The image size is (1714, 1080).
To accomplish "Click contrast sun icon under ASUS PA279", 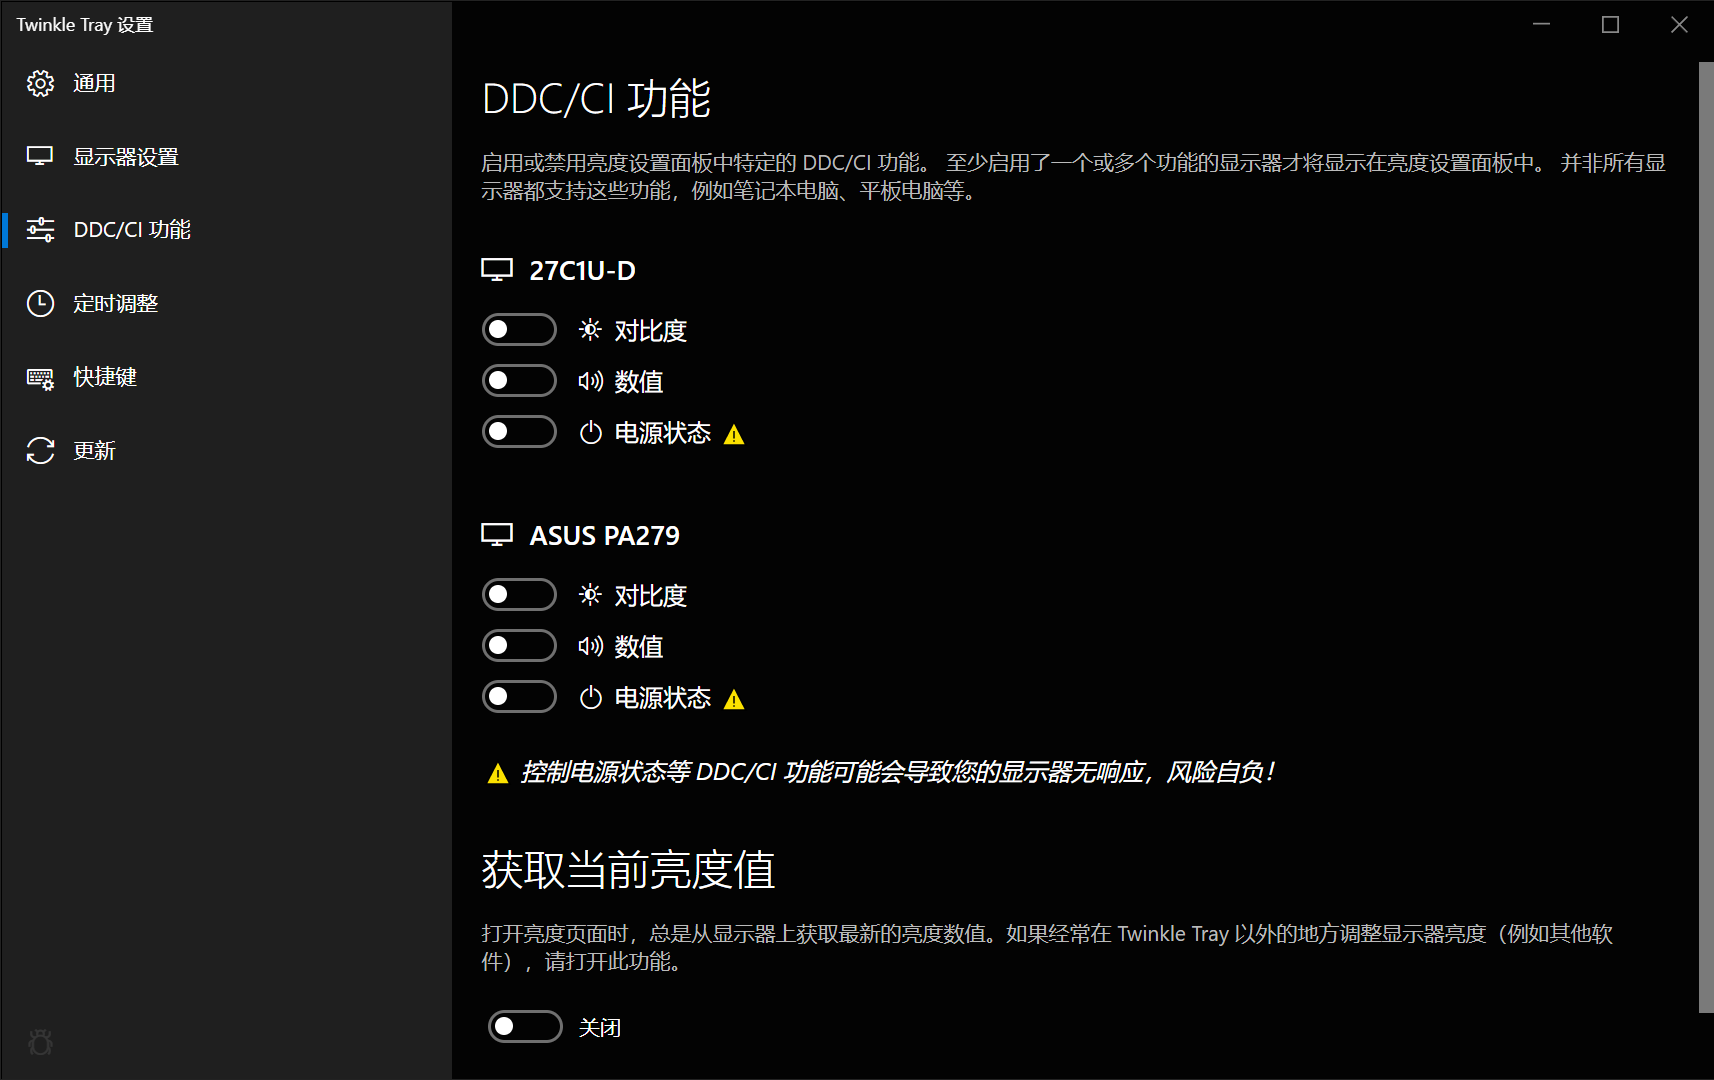I will (590, 595).
